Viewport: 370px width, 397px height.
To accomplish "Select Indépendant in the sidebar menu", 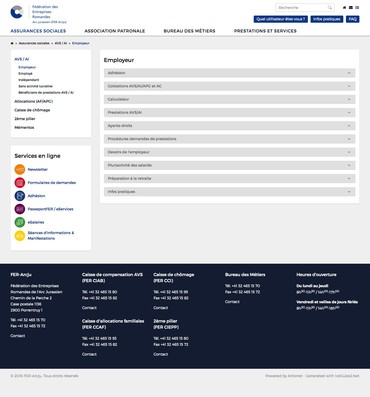I will [x=29, y=80].
